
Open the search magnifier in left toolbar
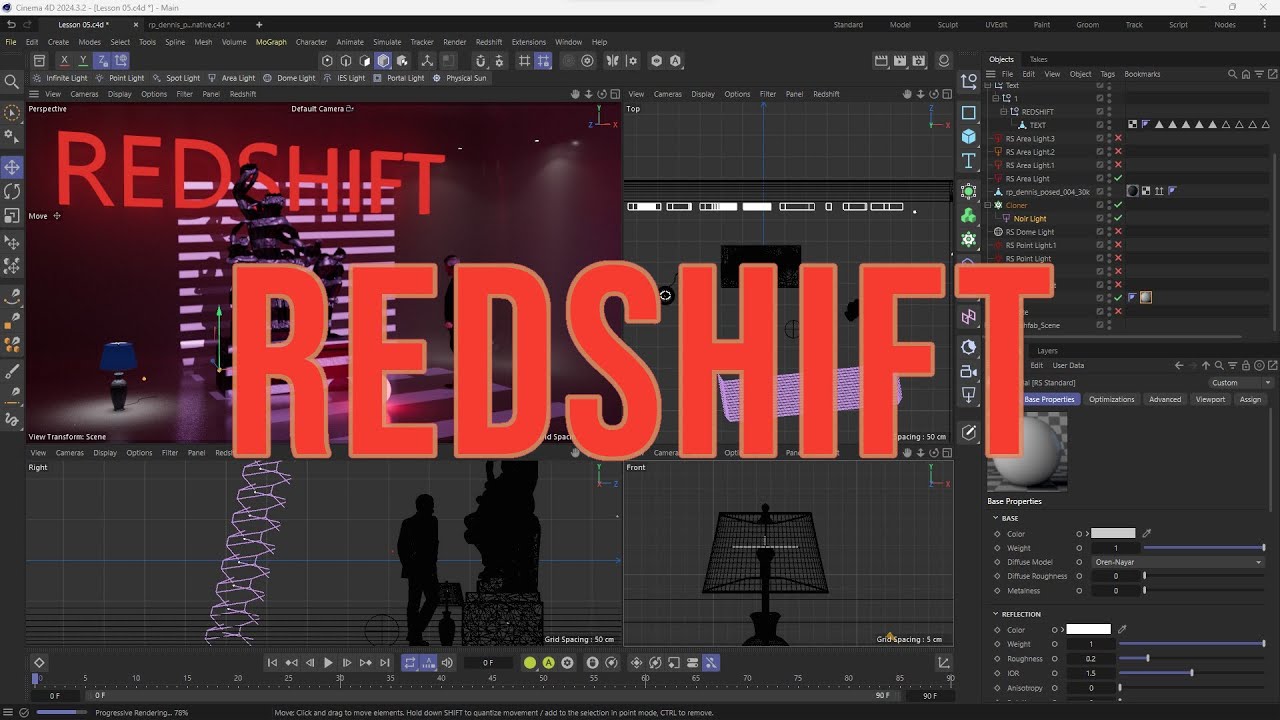point(12,82)
